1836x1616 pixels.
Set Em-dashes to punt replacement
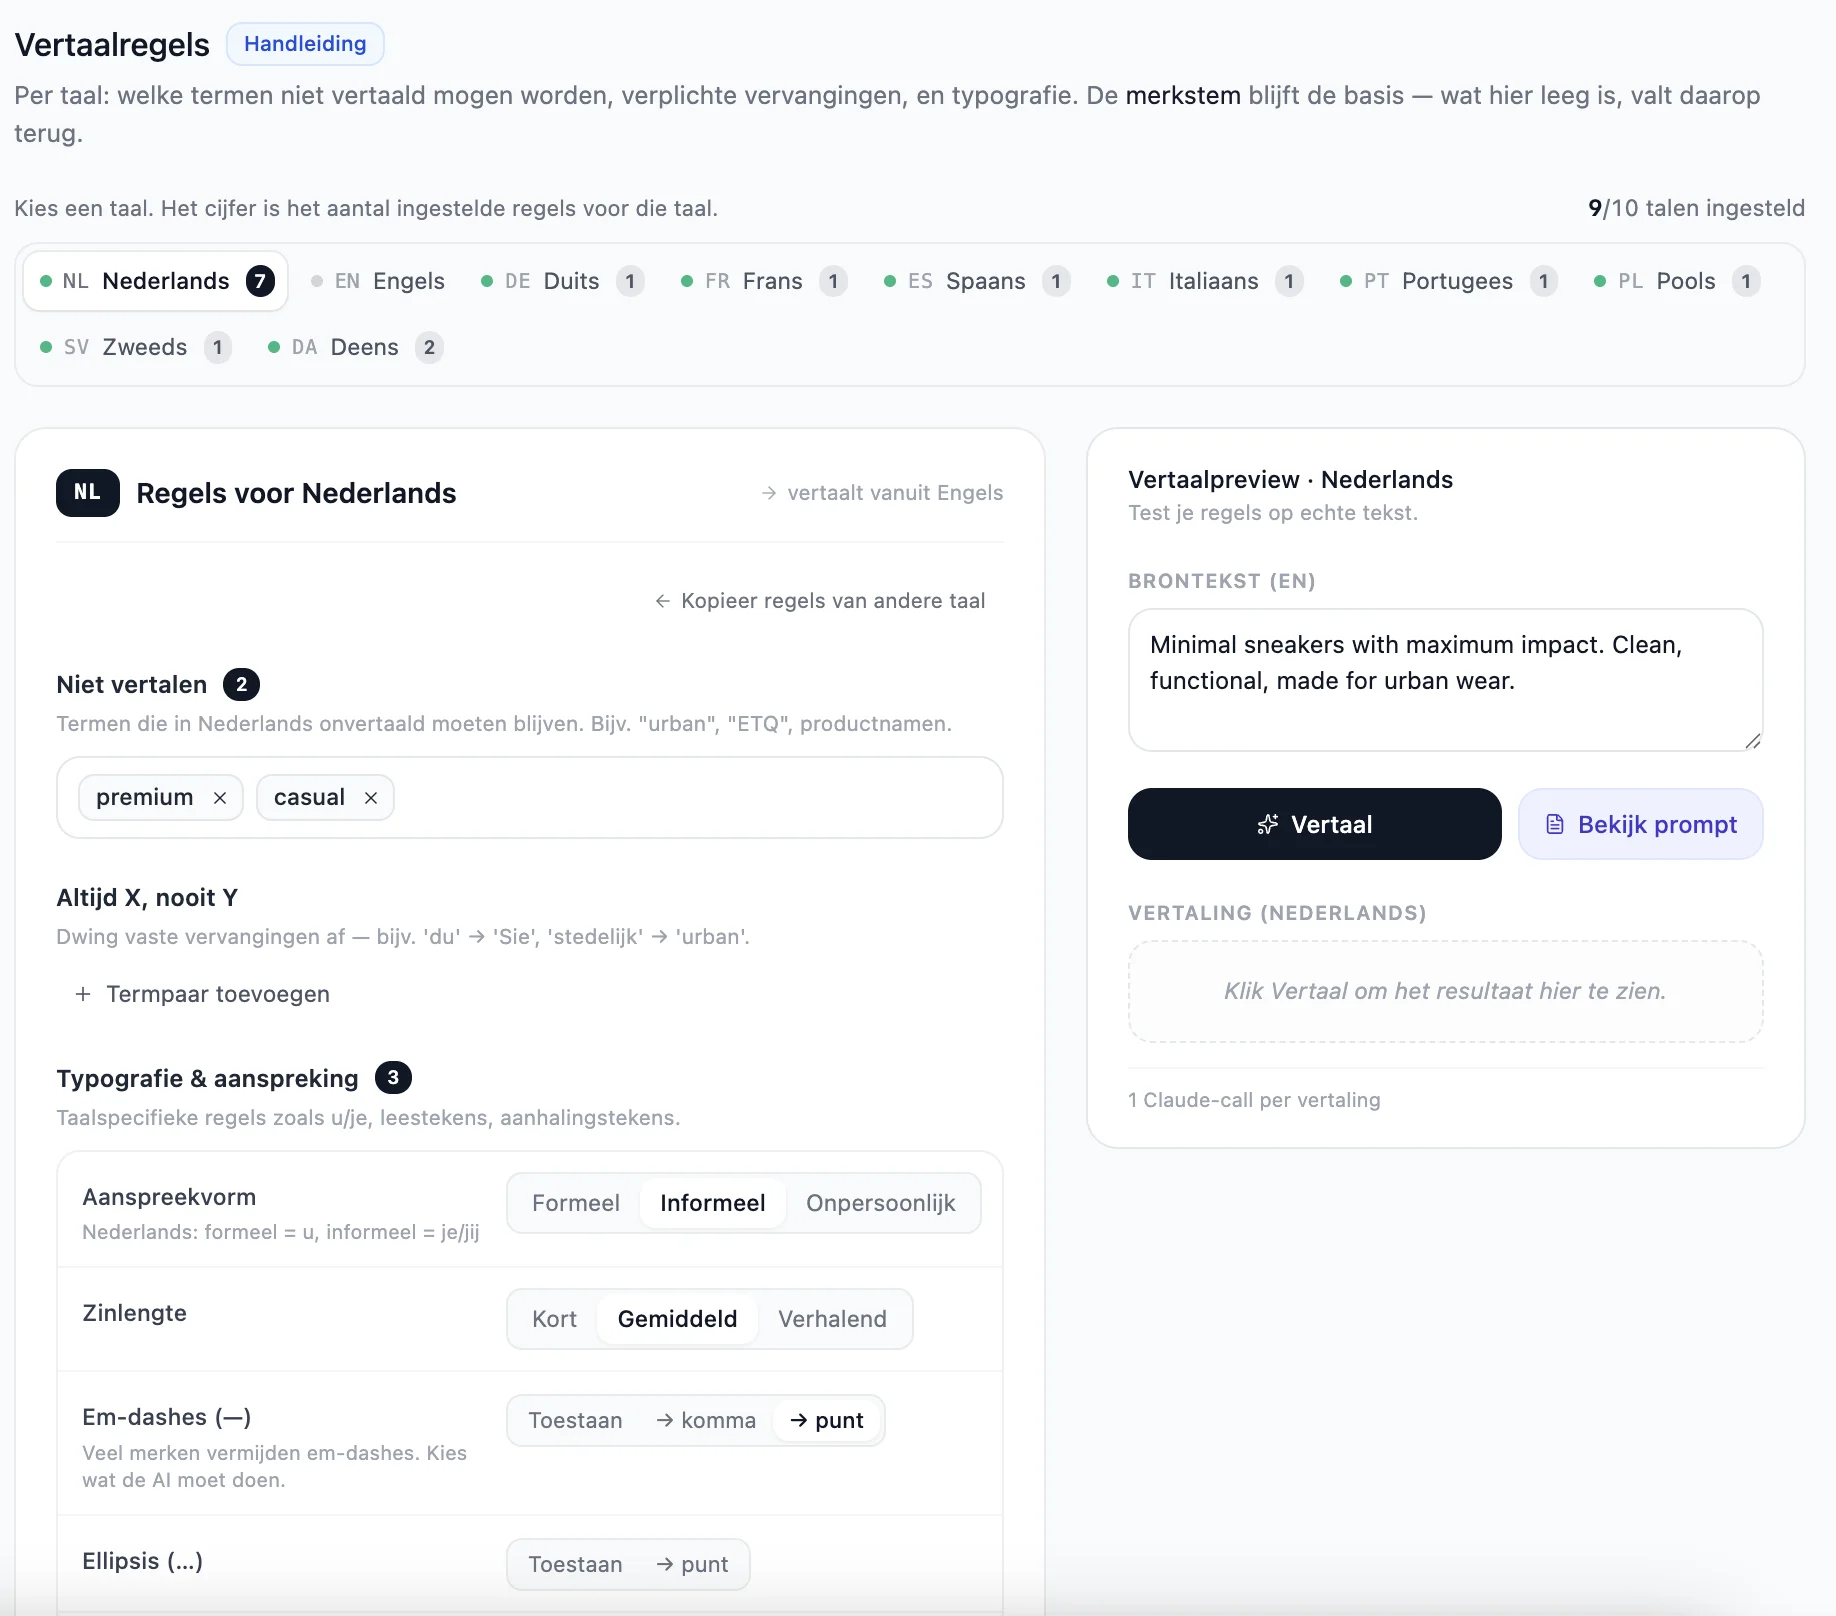pos(827,1420)
